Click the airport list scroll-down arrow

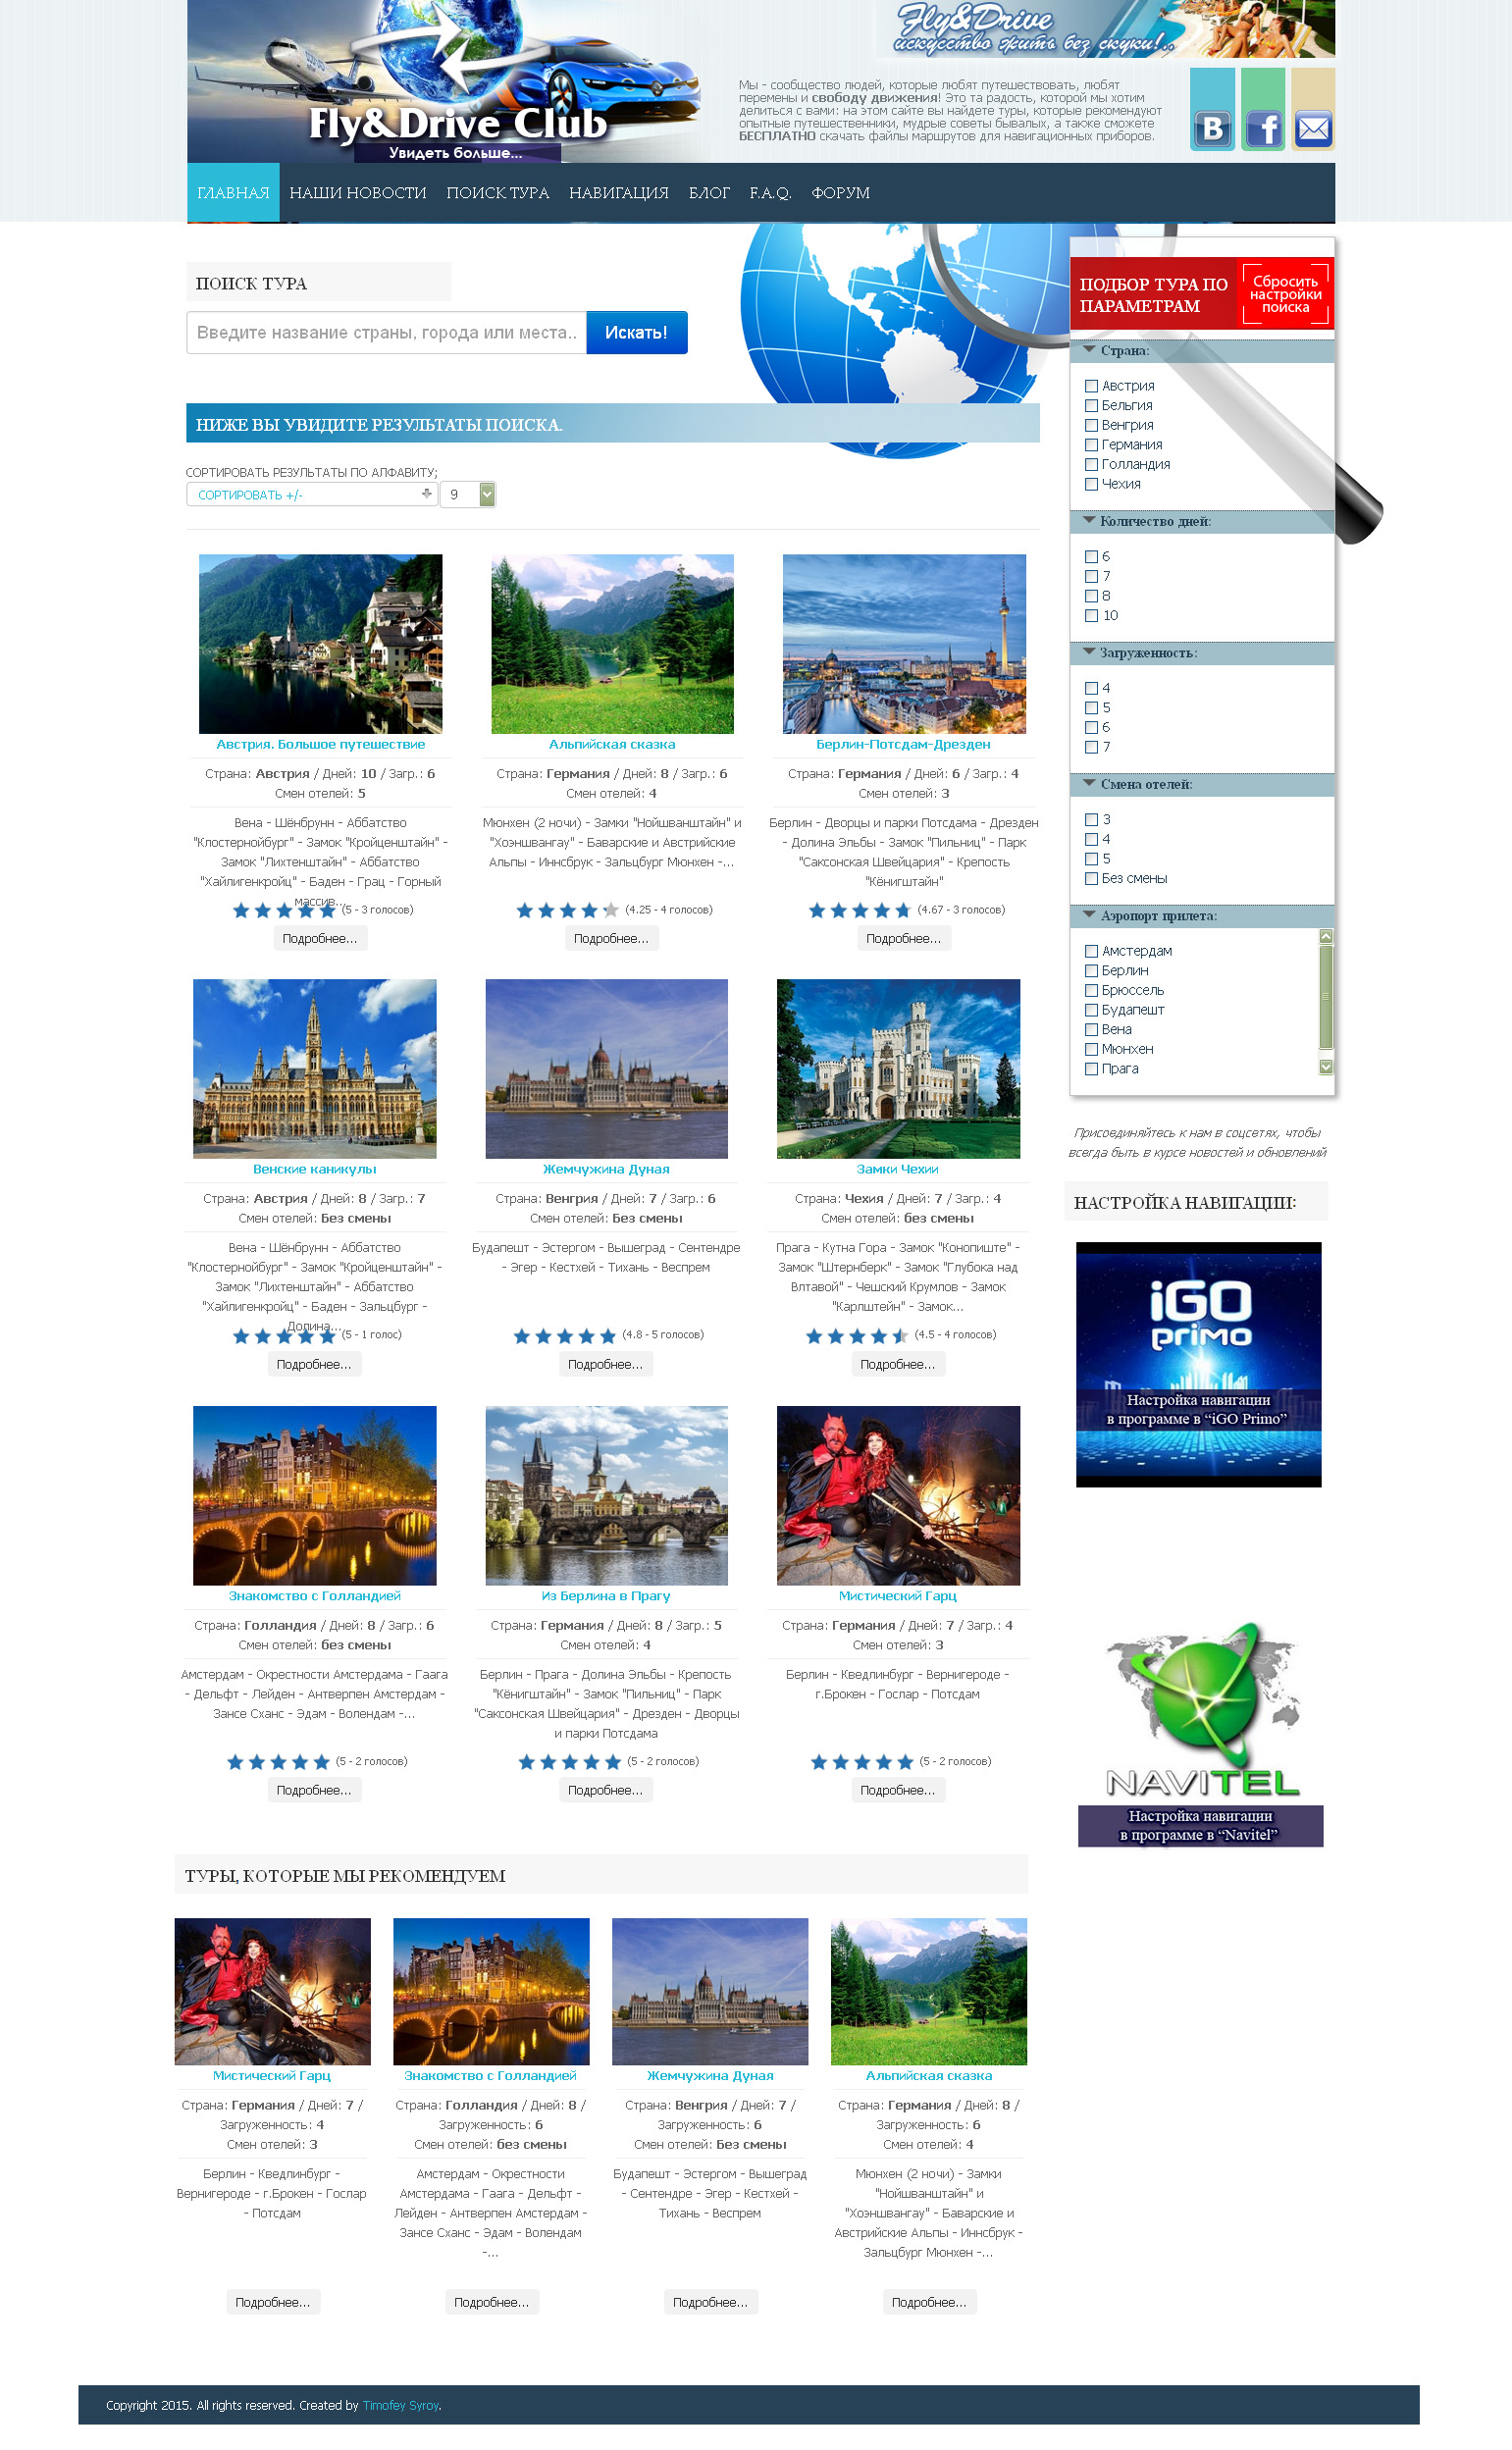click(1326, 1067)
